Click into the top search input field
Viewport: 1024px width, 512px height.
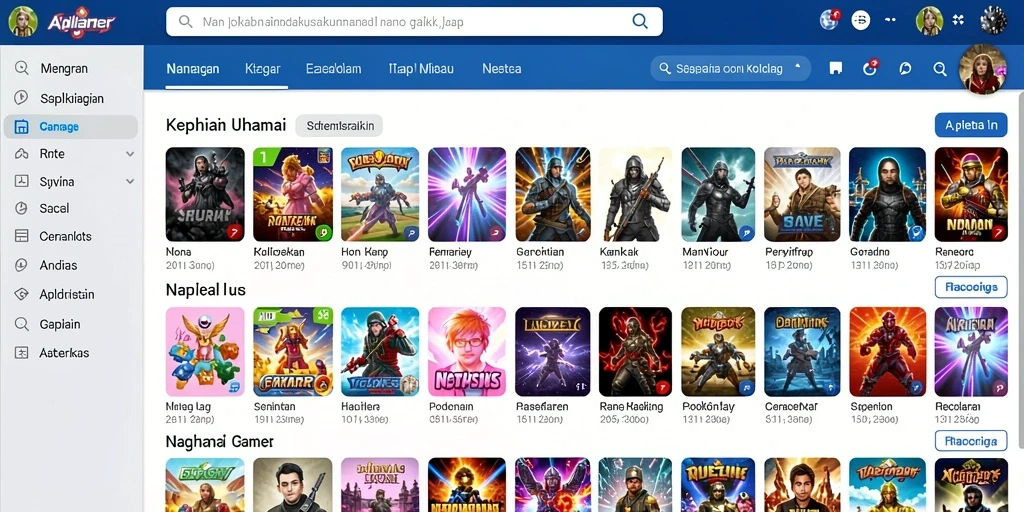(x=415, y=22)
